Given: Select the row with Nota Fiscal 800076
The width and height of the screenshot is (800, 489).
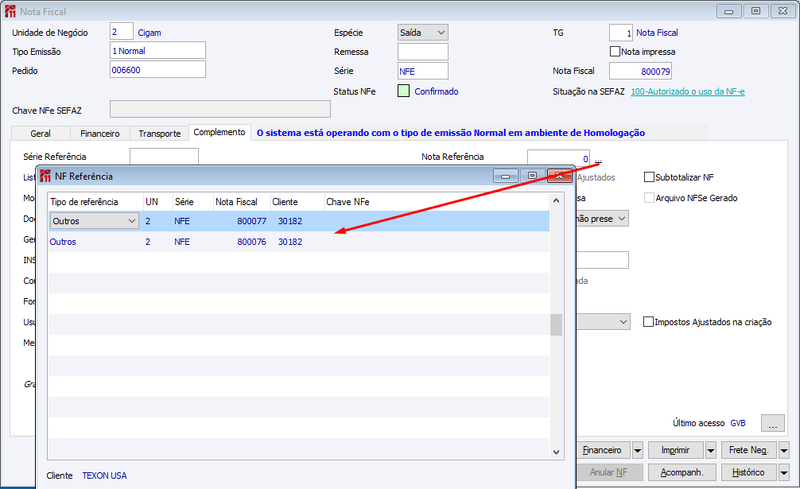Looking at the screenshot, I should [x=299, y=242].
